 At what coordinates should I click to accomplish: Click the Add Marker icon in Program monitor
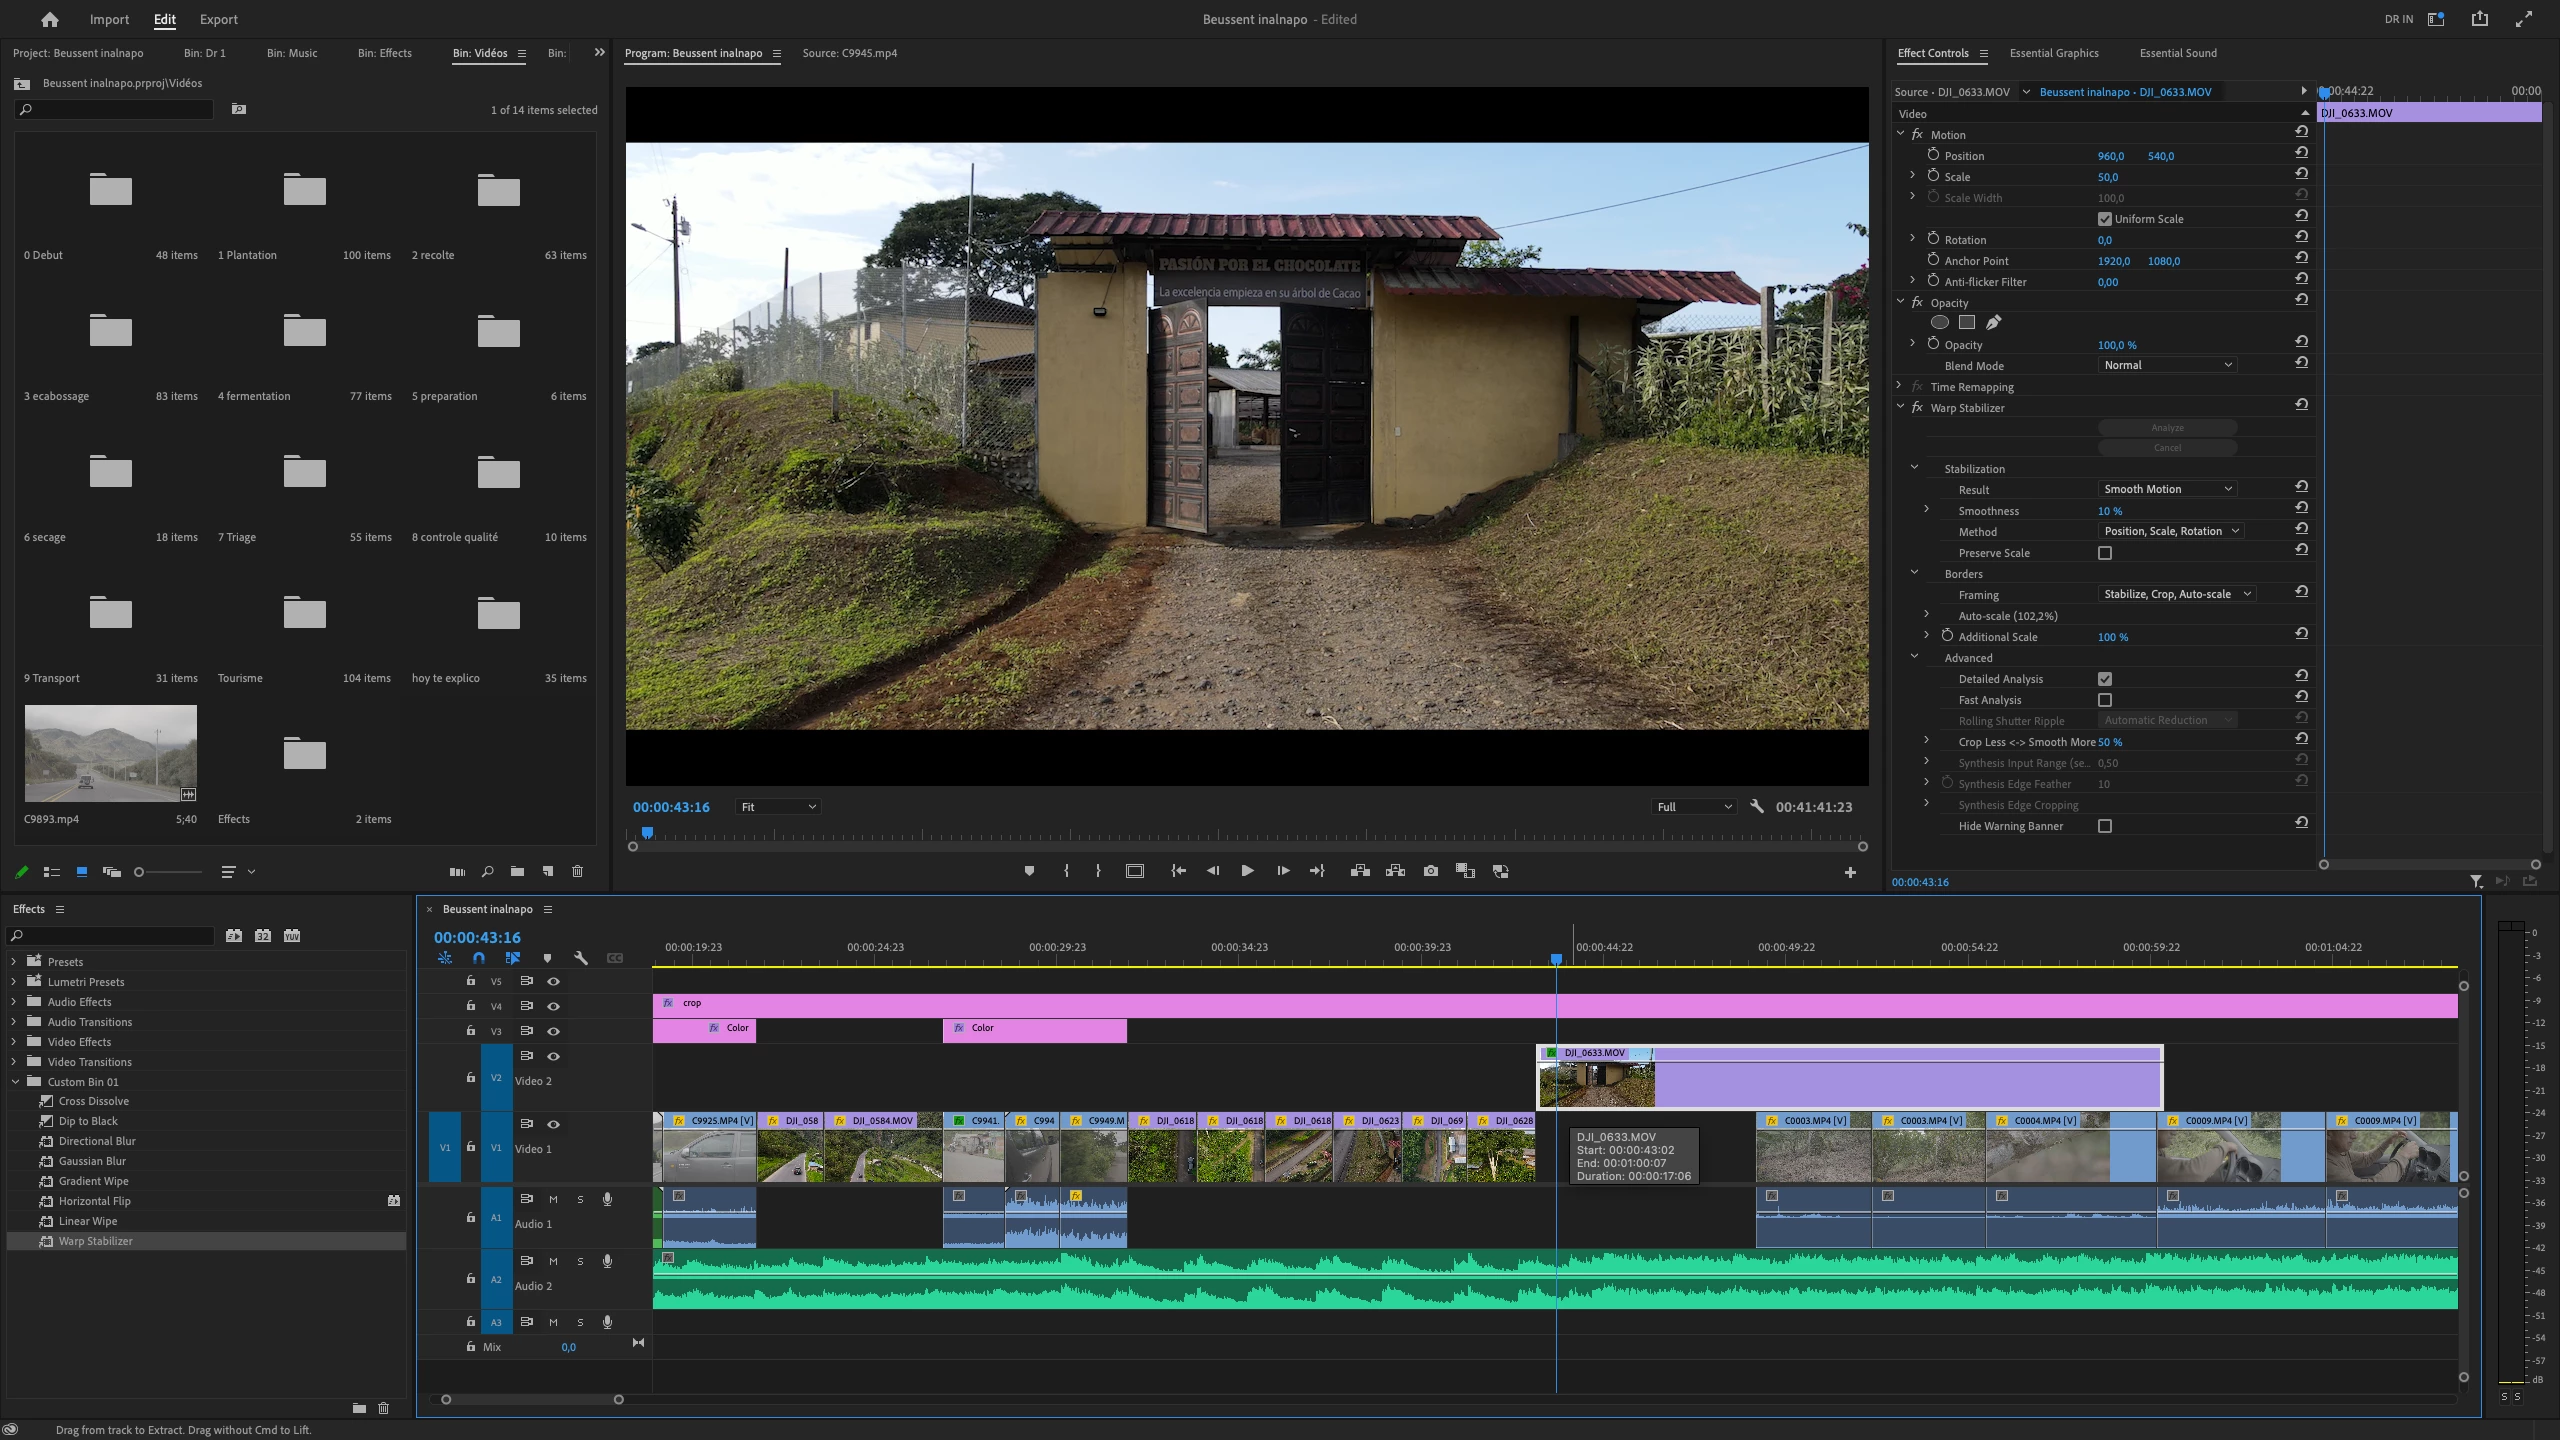tap(1029, 871)
